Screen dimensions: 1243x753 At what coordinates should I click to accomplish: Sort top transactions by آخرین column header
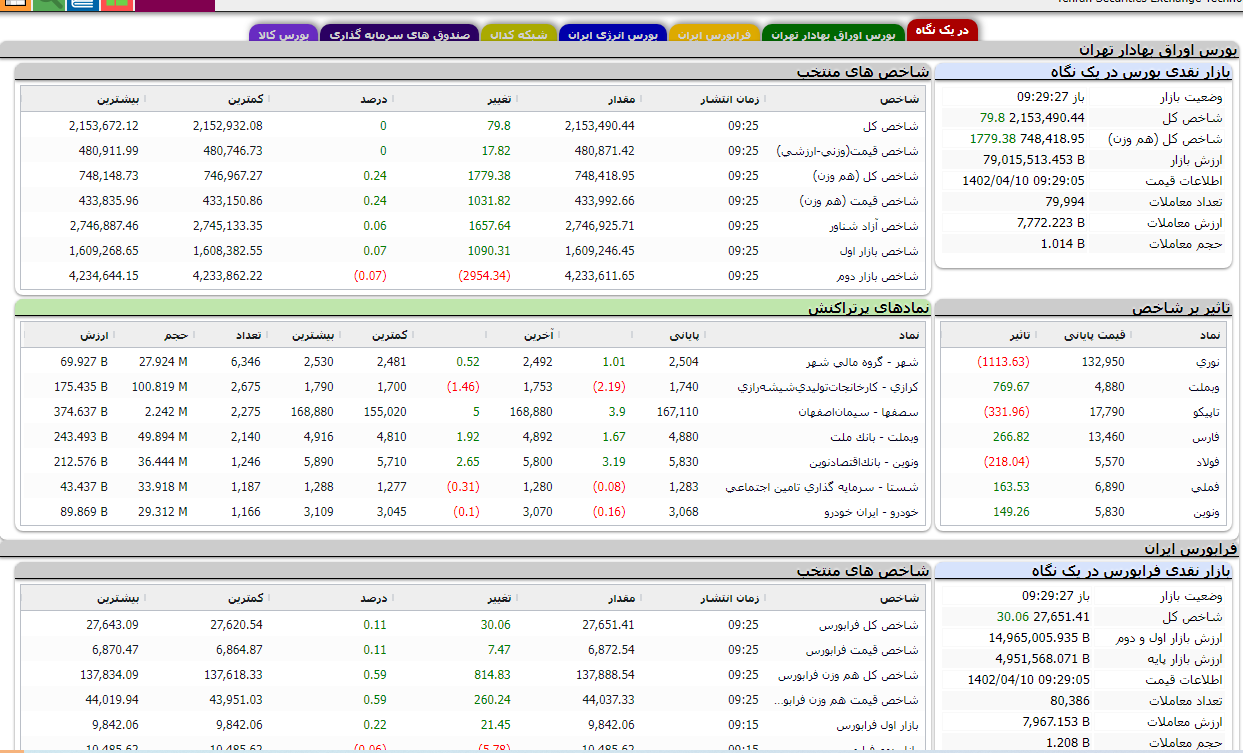click(538, 335)
